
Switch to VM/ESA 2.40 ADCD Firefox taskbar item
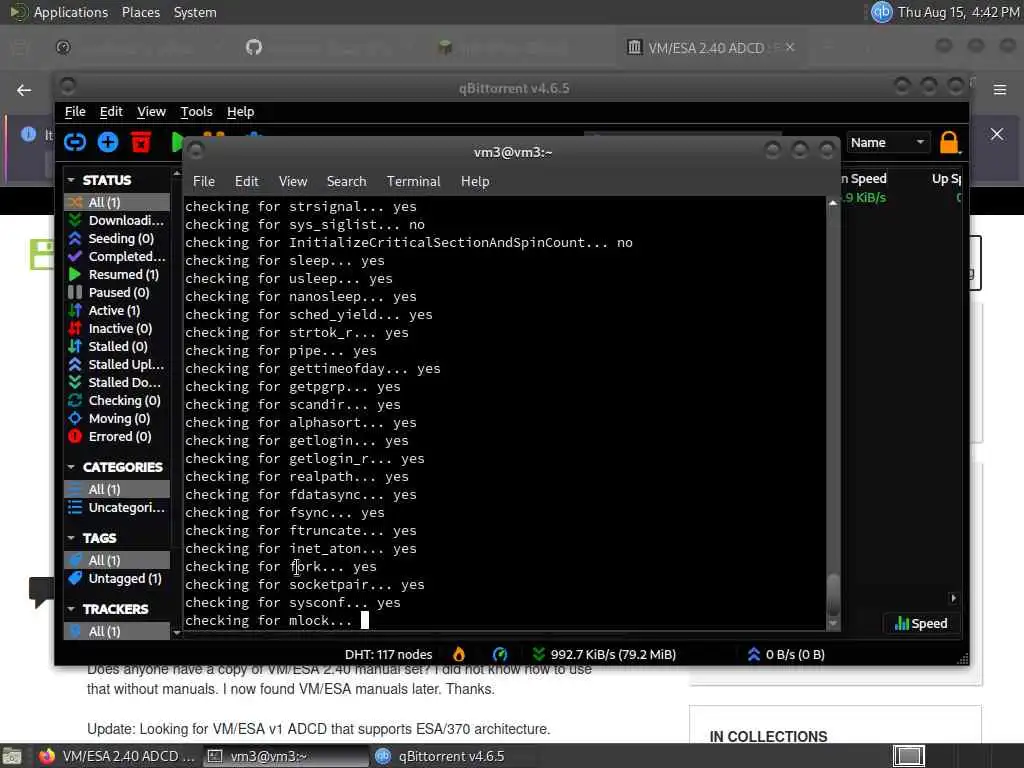(x=118, y=756)
